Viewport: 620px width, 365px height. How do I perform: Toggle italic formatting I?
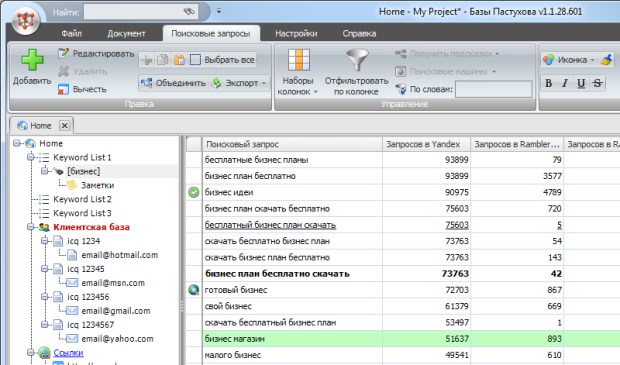565,83
